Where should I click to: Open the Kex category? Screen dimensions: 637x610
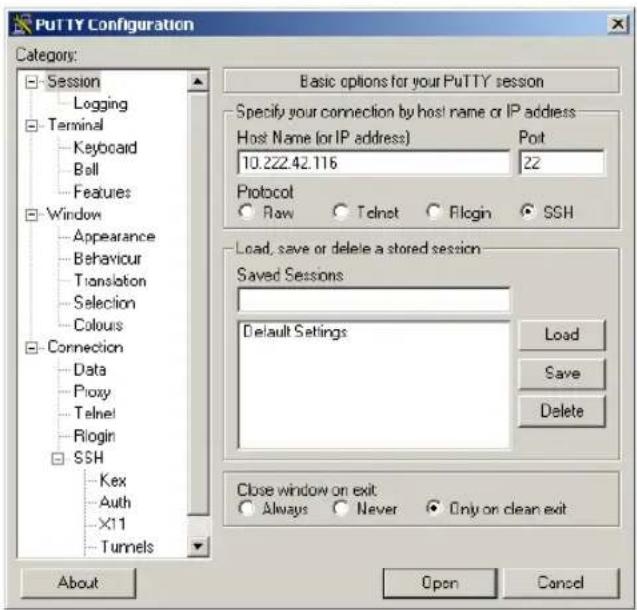(113, 481)
